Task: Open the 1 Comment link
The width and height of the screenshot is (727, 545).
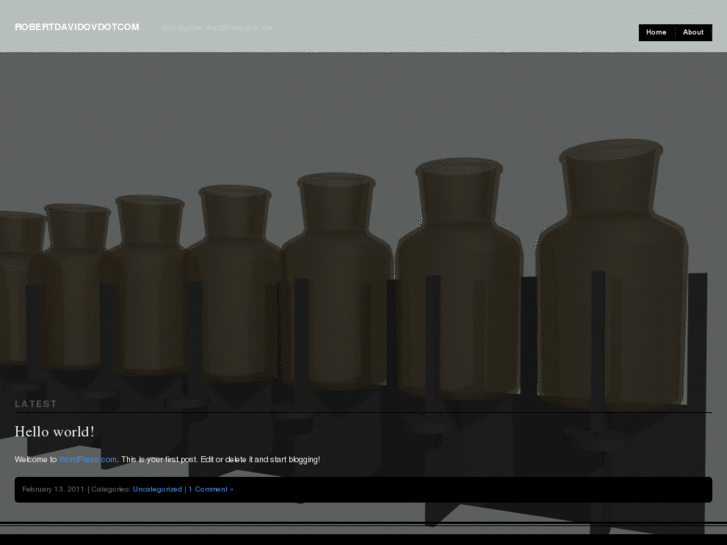Action: coord(210,489)
